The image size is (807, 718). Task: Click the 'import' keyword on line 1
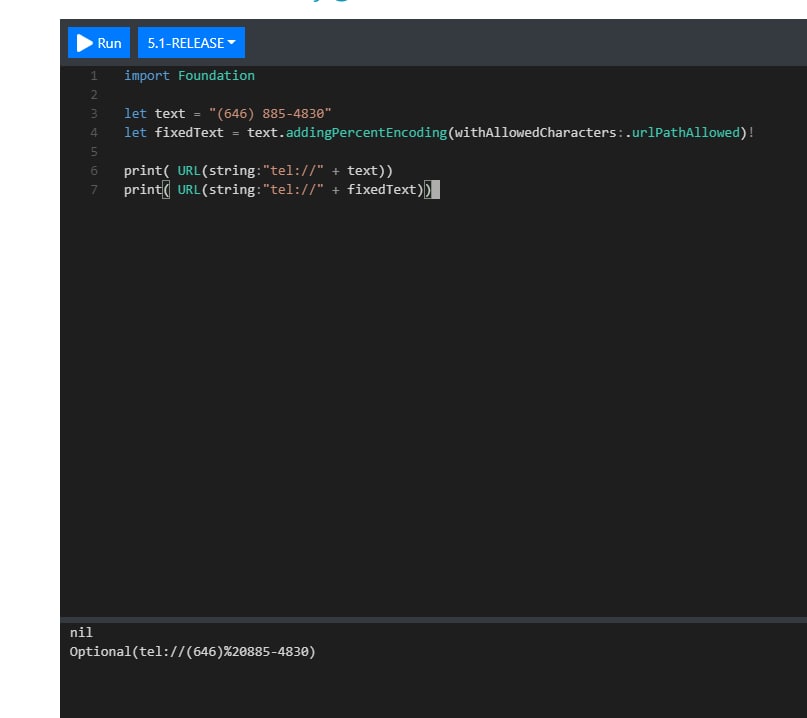tap(147, 76)
